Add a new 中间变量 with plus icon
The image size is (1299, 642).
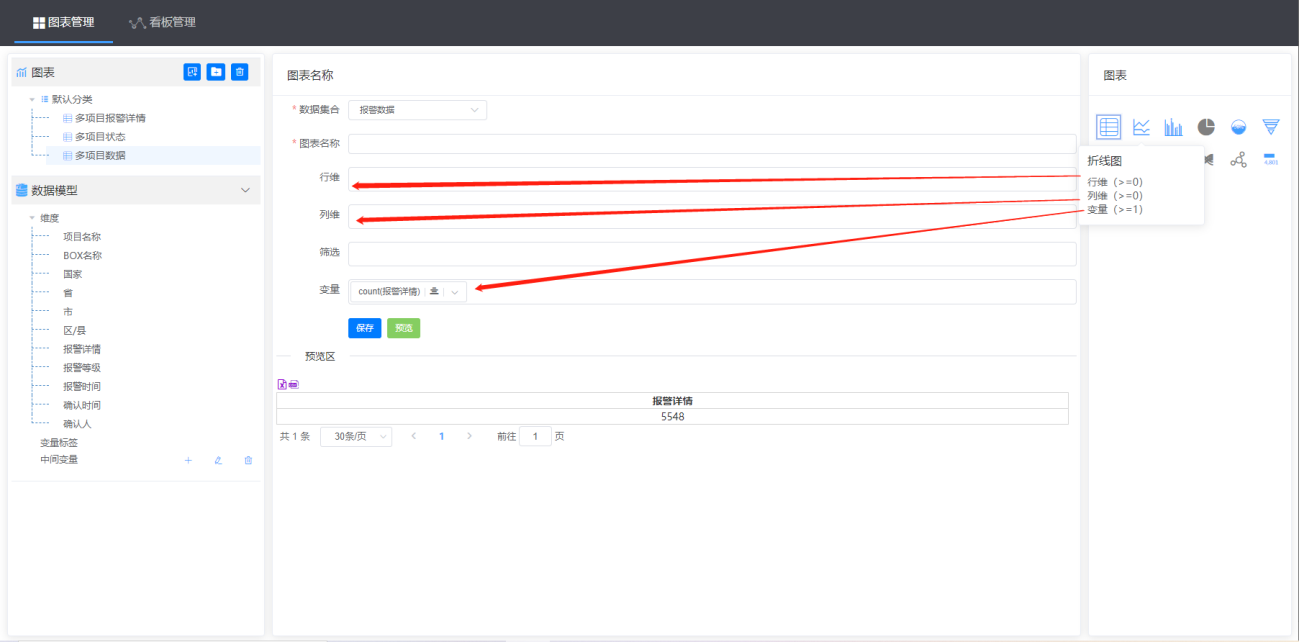coord(187,460)
